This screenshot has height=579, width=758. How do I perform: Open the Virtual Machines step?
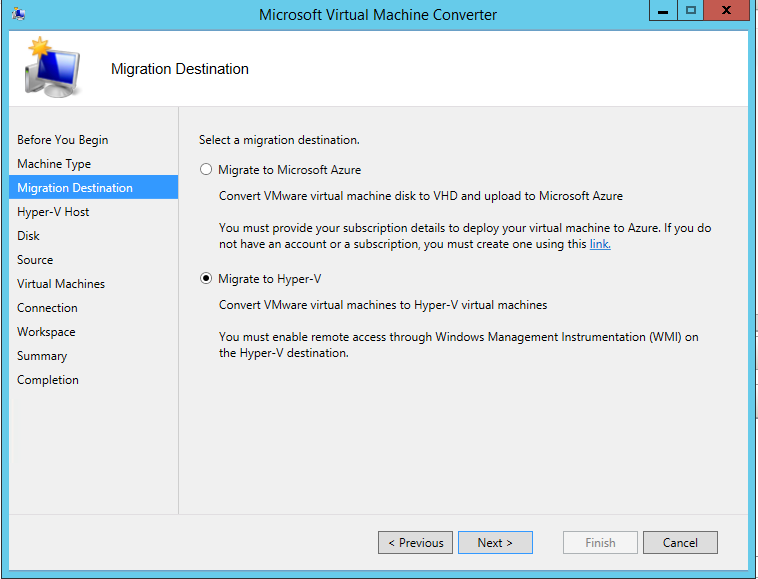click(61, 284)
